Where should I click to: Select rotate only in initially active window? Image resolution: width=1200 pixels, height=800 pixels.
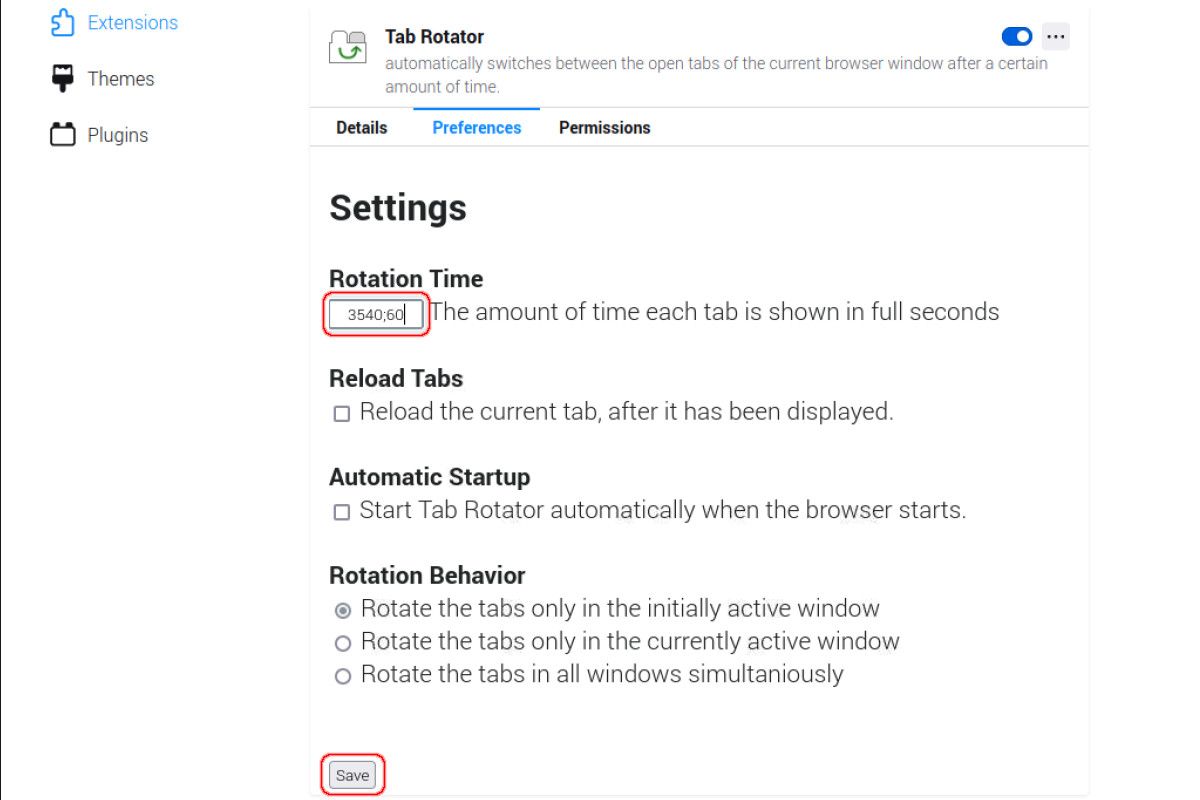pyautogui.click(x=343, y=610)
